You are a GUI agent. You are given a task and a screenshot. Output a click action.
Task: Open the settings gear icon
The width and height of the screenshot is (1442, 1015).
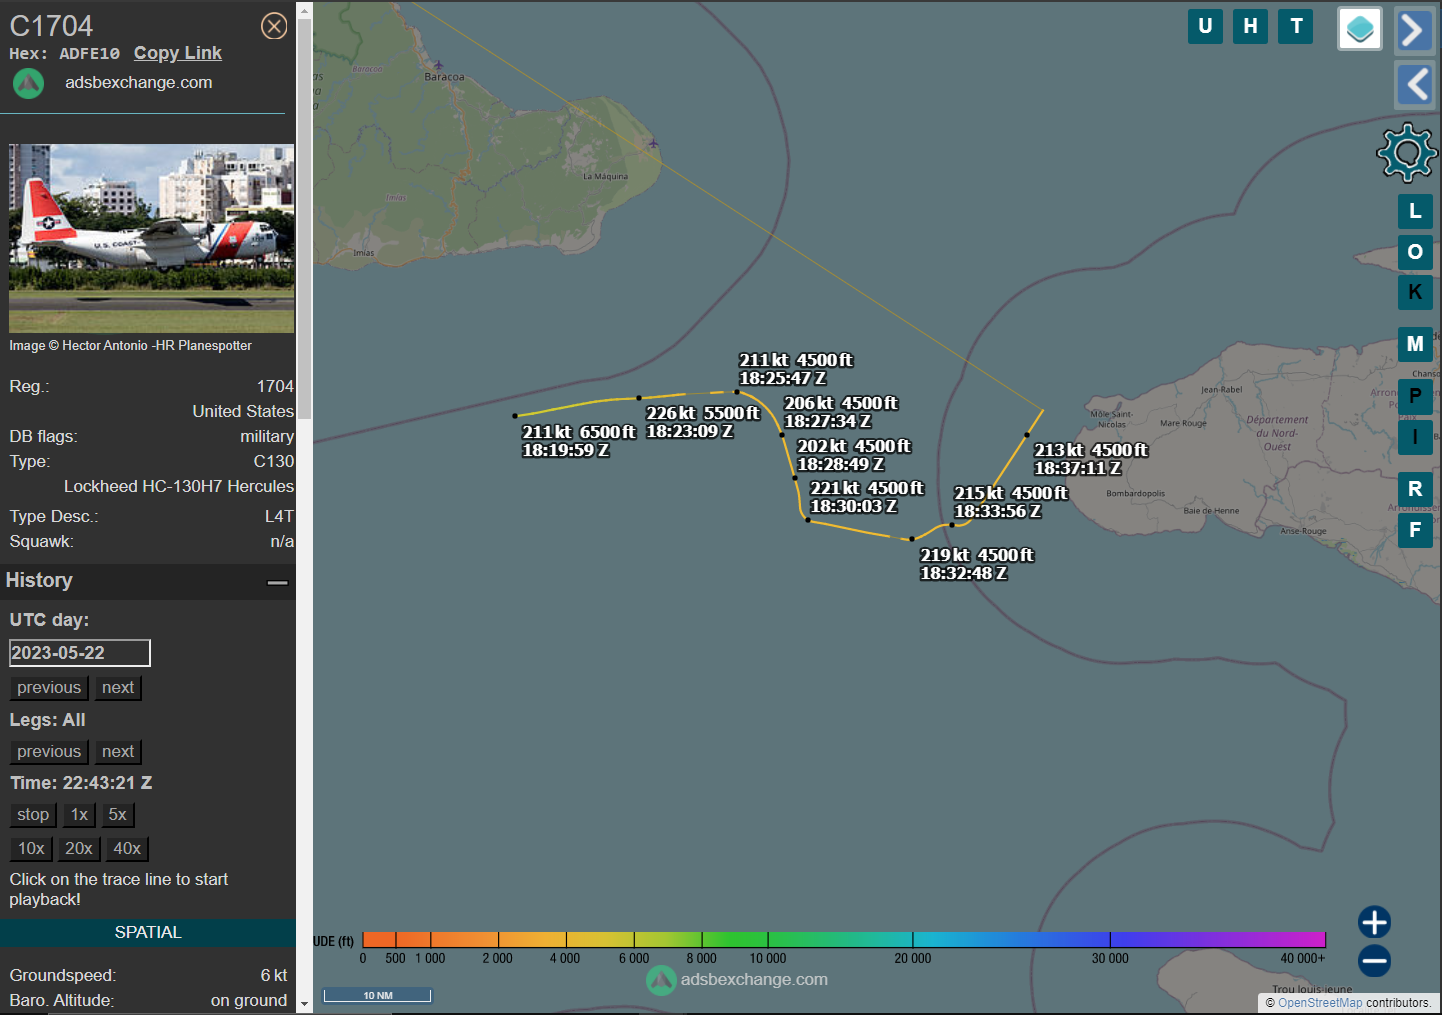1407,152
